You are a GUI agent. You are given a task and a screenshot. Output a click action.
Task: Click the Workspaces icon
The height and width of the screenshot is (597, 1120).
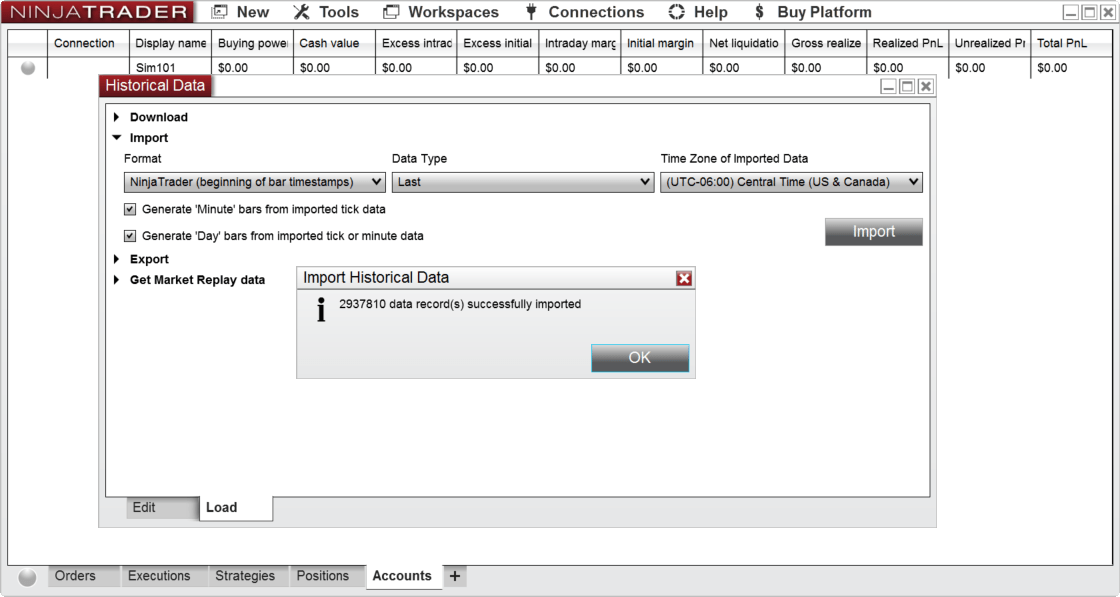pos(391,12)
